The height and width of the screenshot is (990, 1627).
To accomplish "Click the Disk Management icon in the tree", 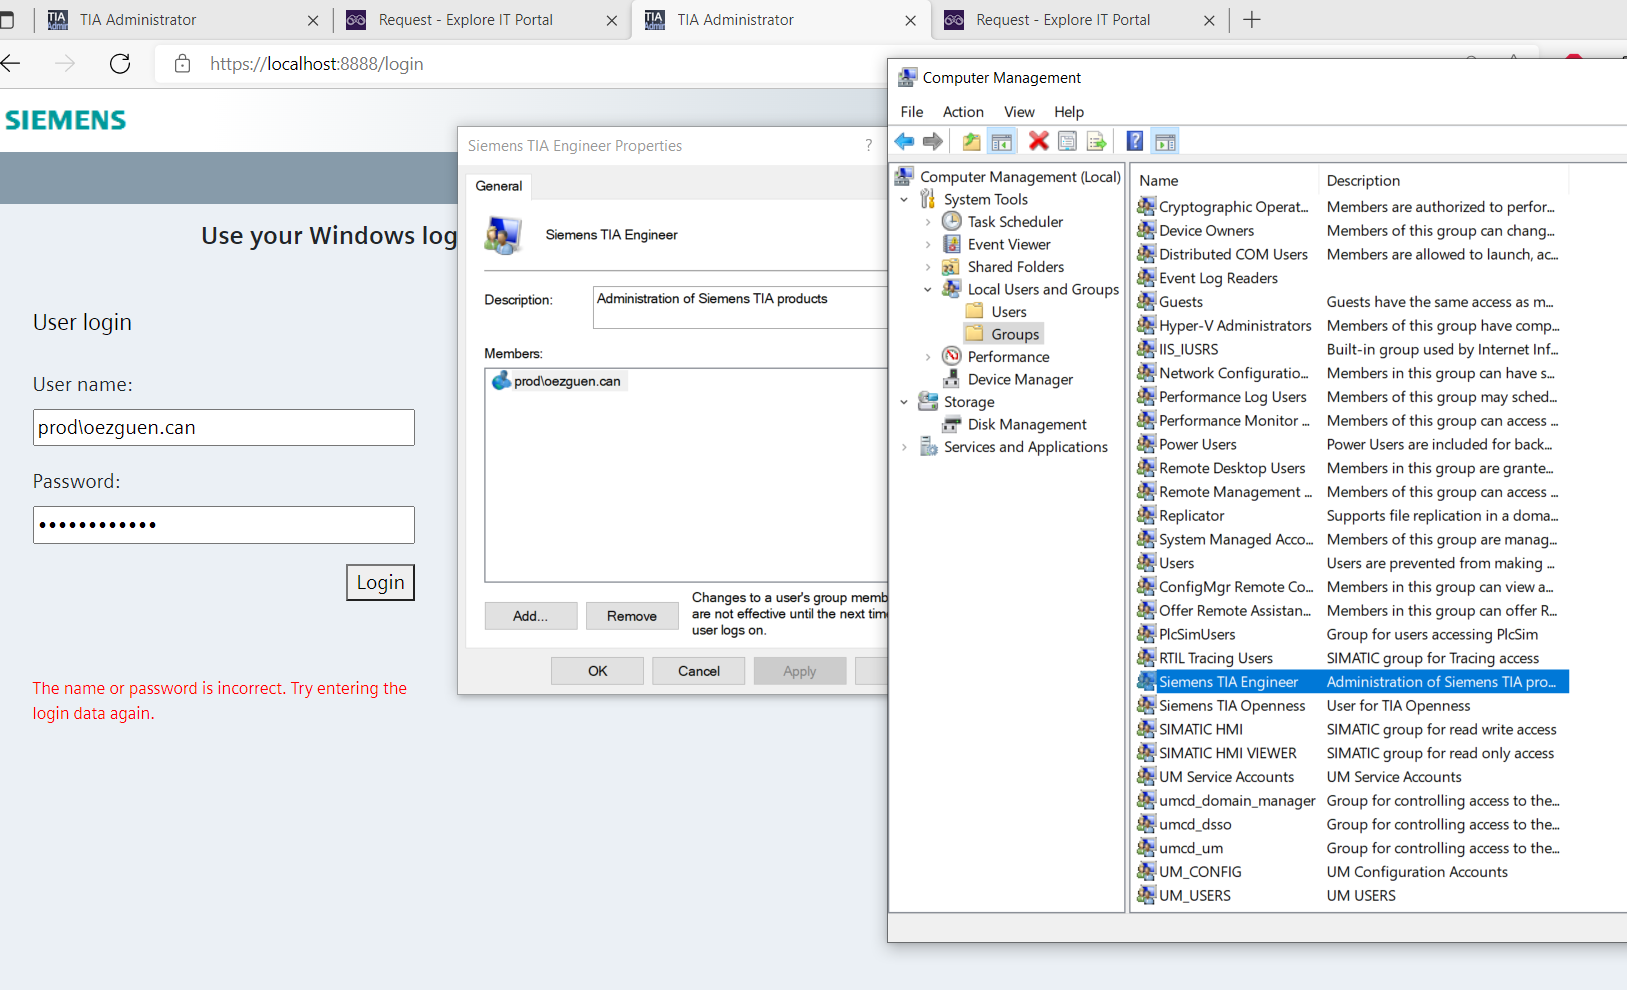I will [x=952, y=424].
